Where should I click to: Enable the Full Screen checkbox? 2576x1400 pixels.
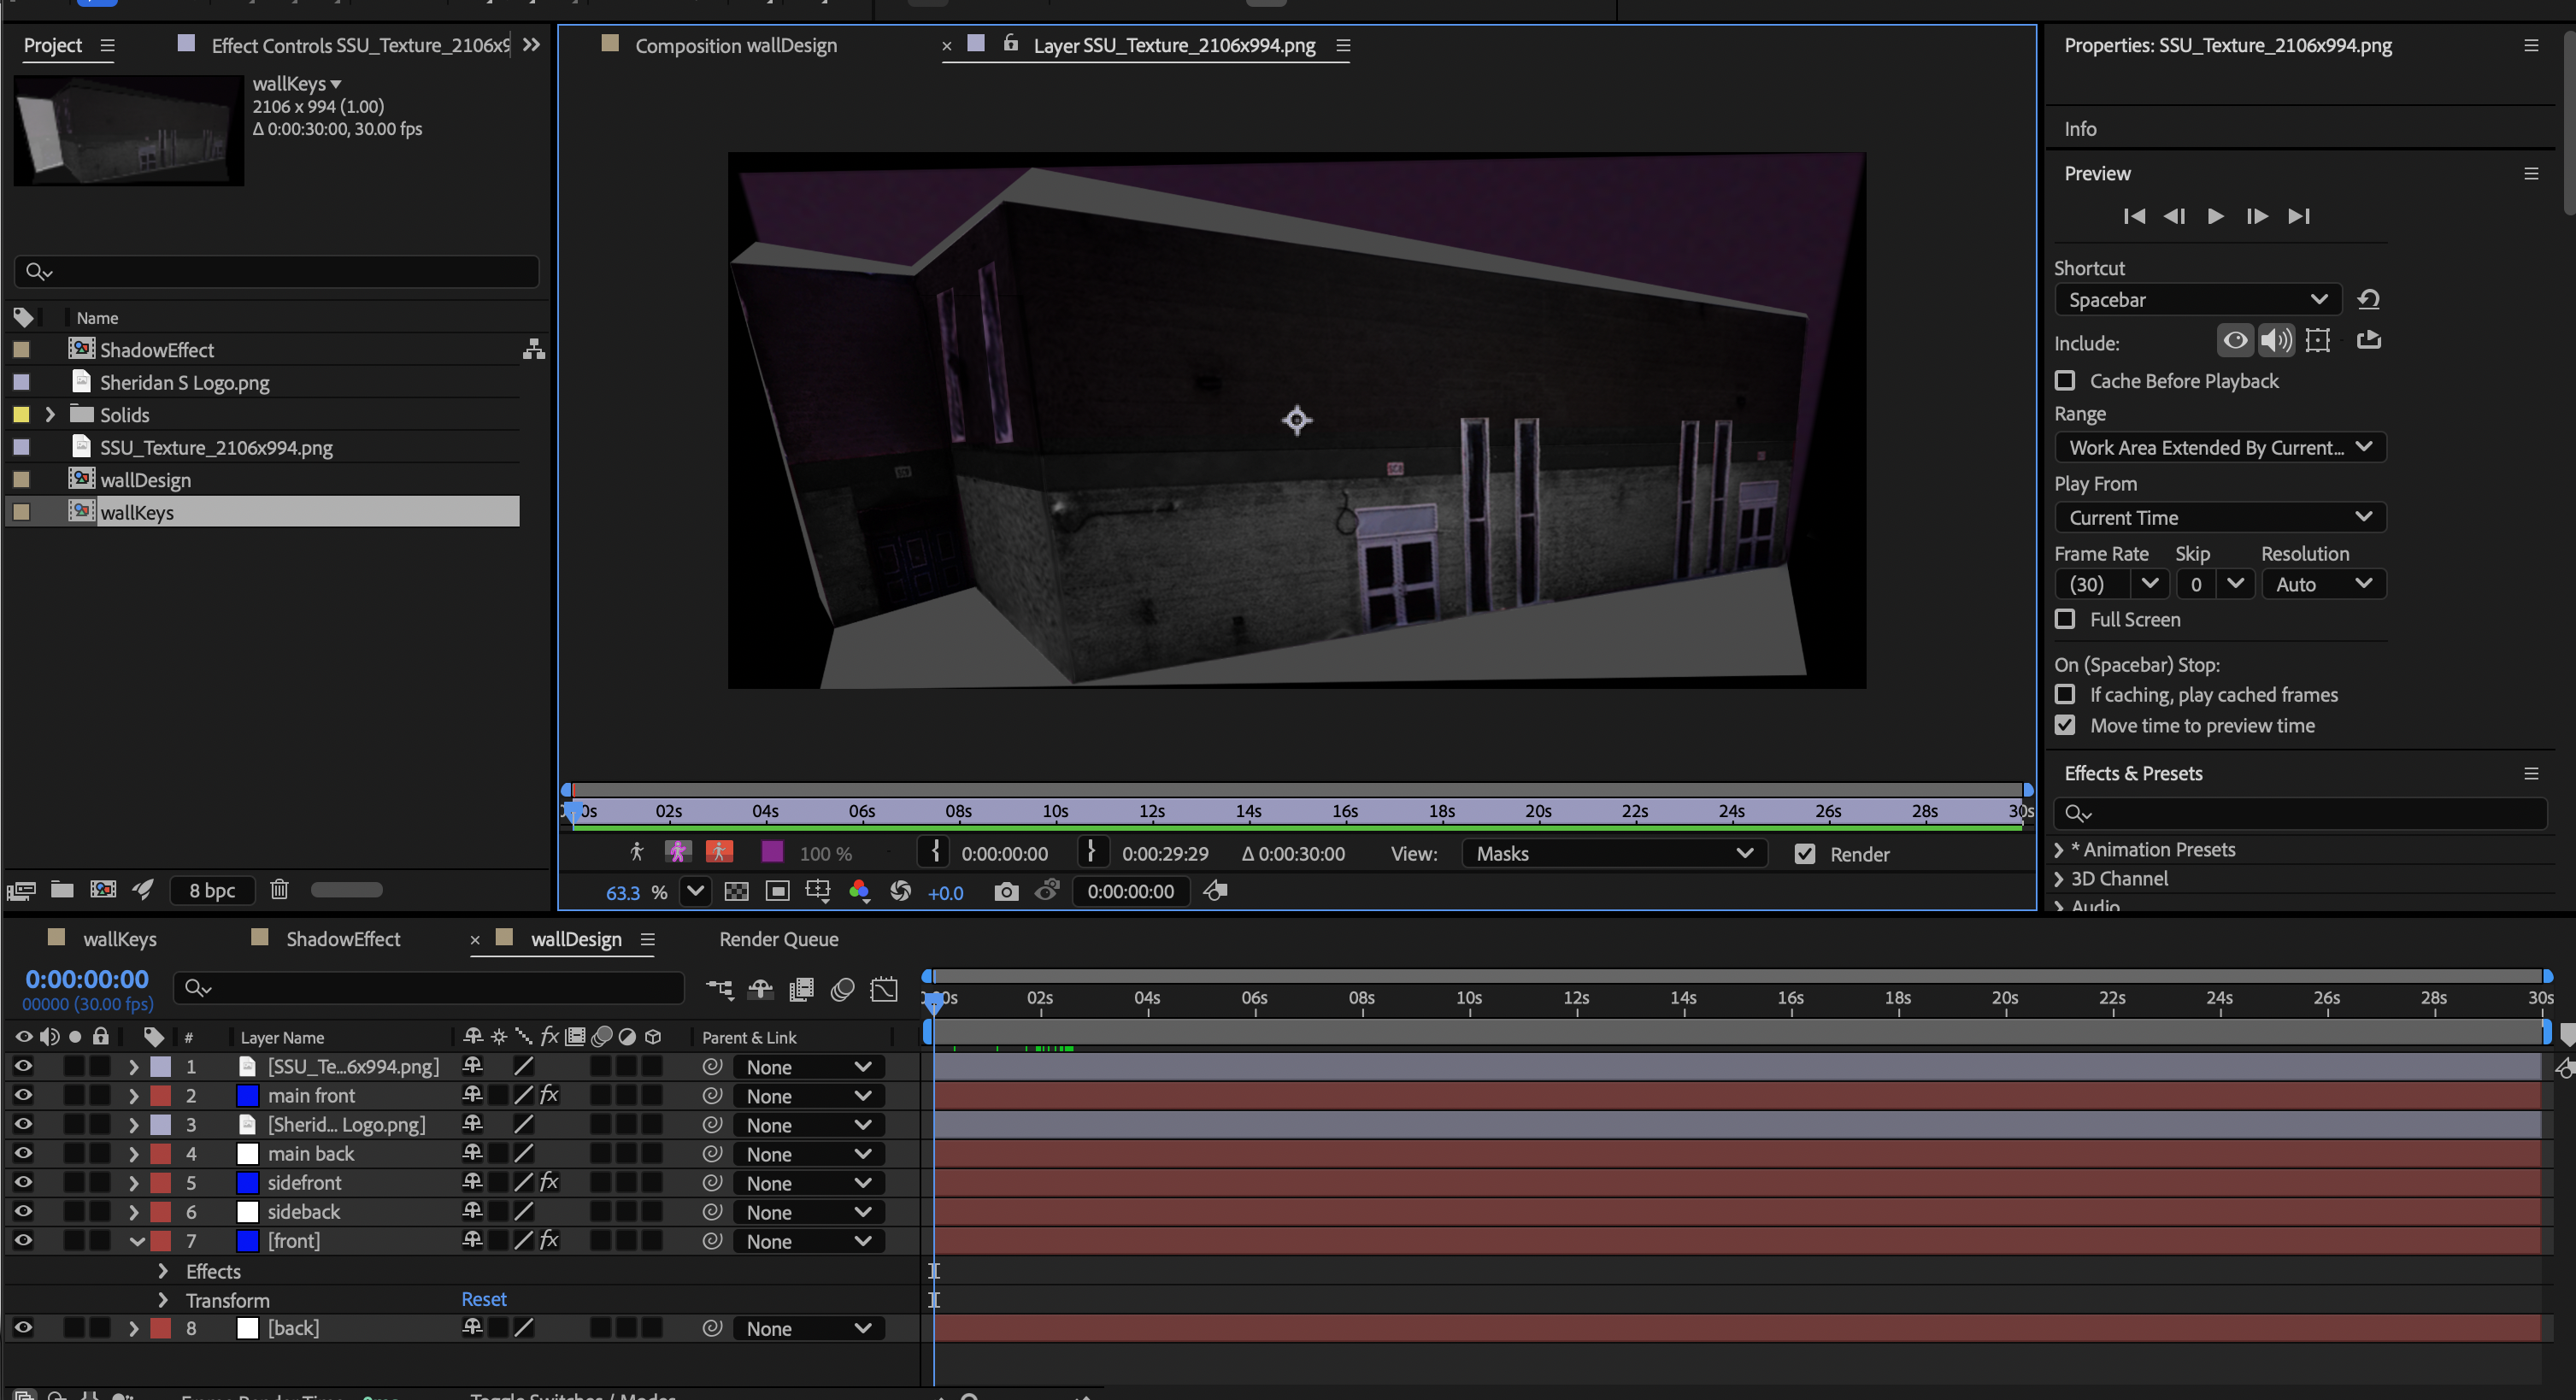pyautogui.click(x=2065, y=620)
